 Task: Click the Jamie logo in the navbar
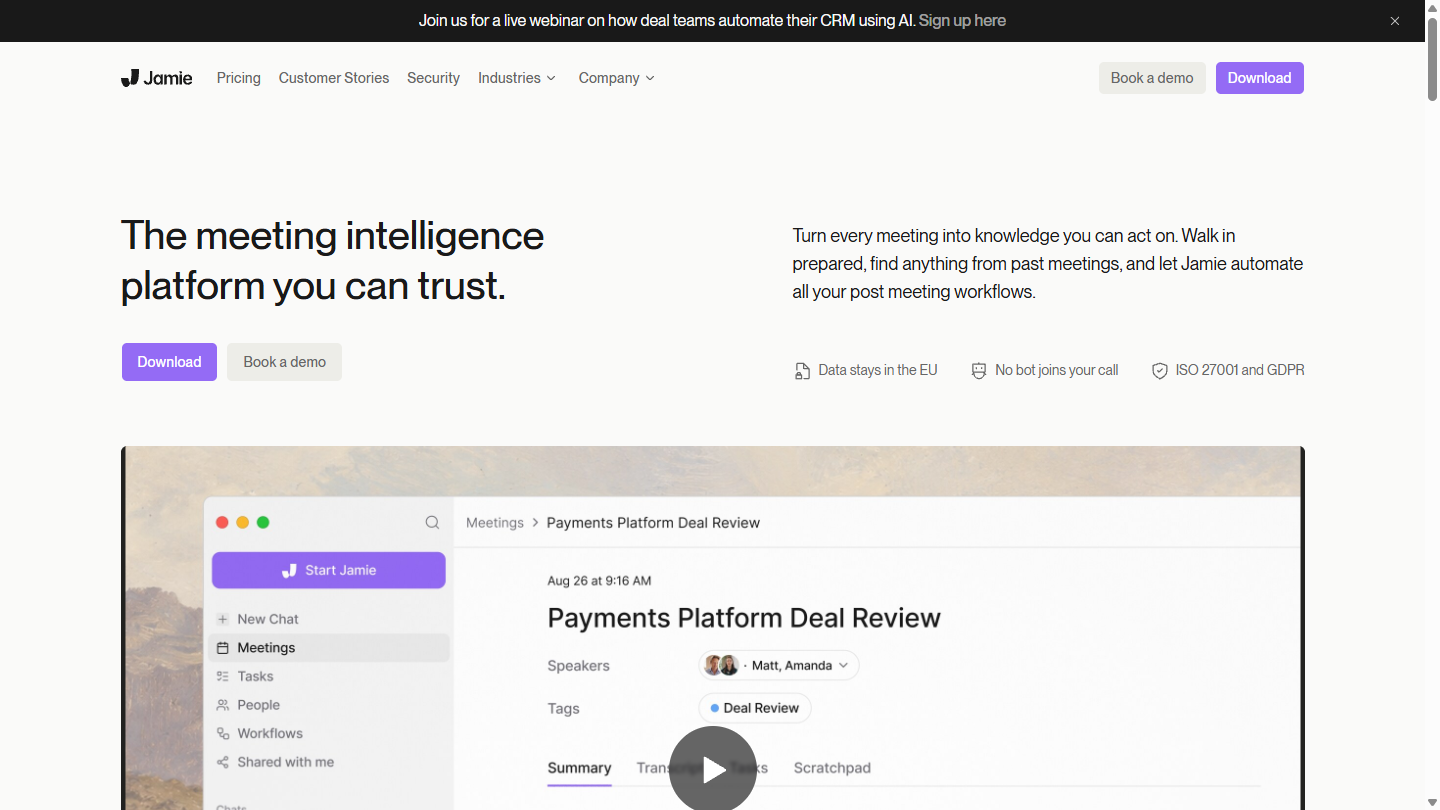pos(156,78)
